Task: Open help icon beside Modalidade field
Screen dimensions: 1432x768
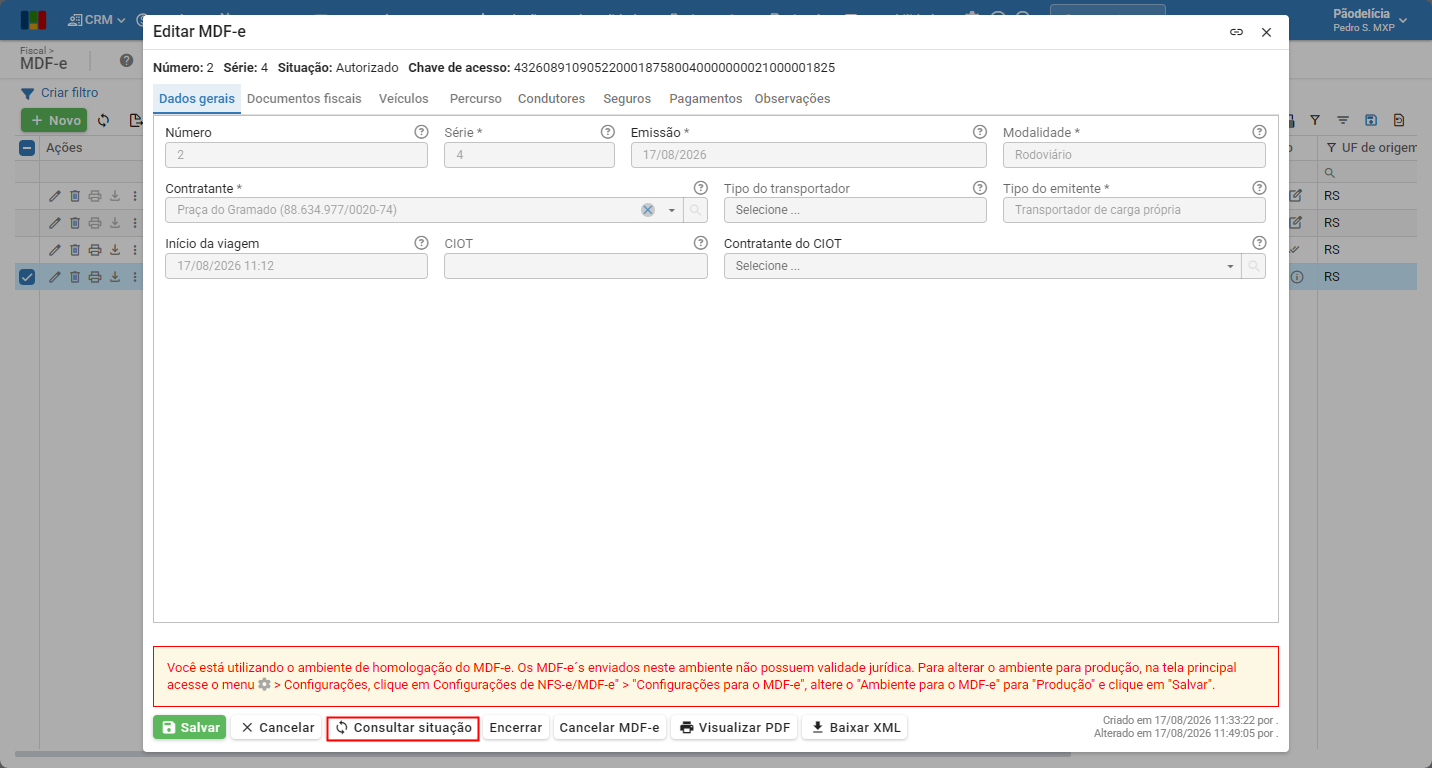Action: [x=1259, y=132]
